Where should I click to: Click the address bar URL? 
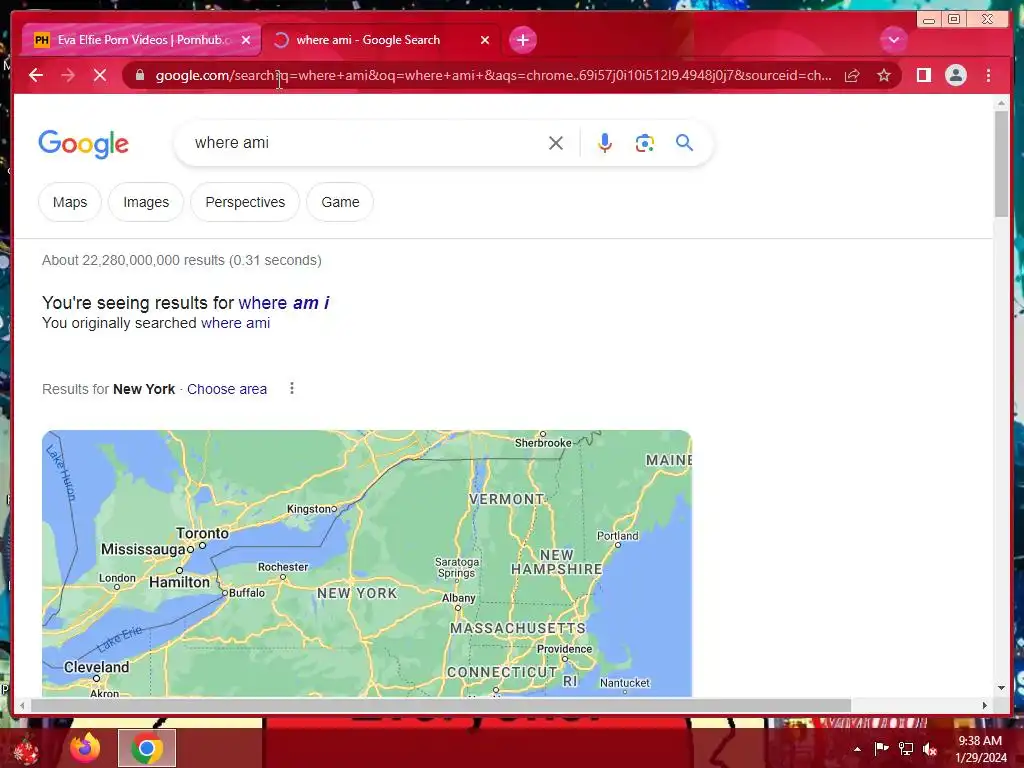tap(493, 76)
